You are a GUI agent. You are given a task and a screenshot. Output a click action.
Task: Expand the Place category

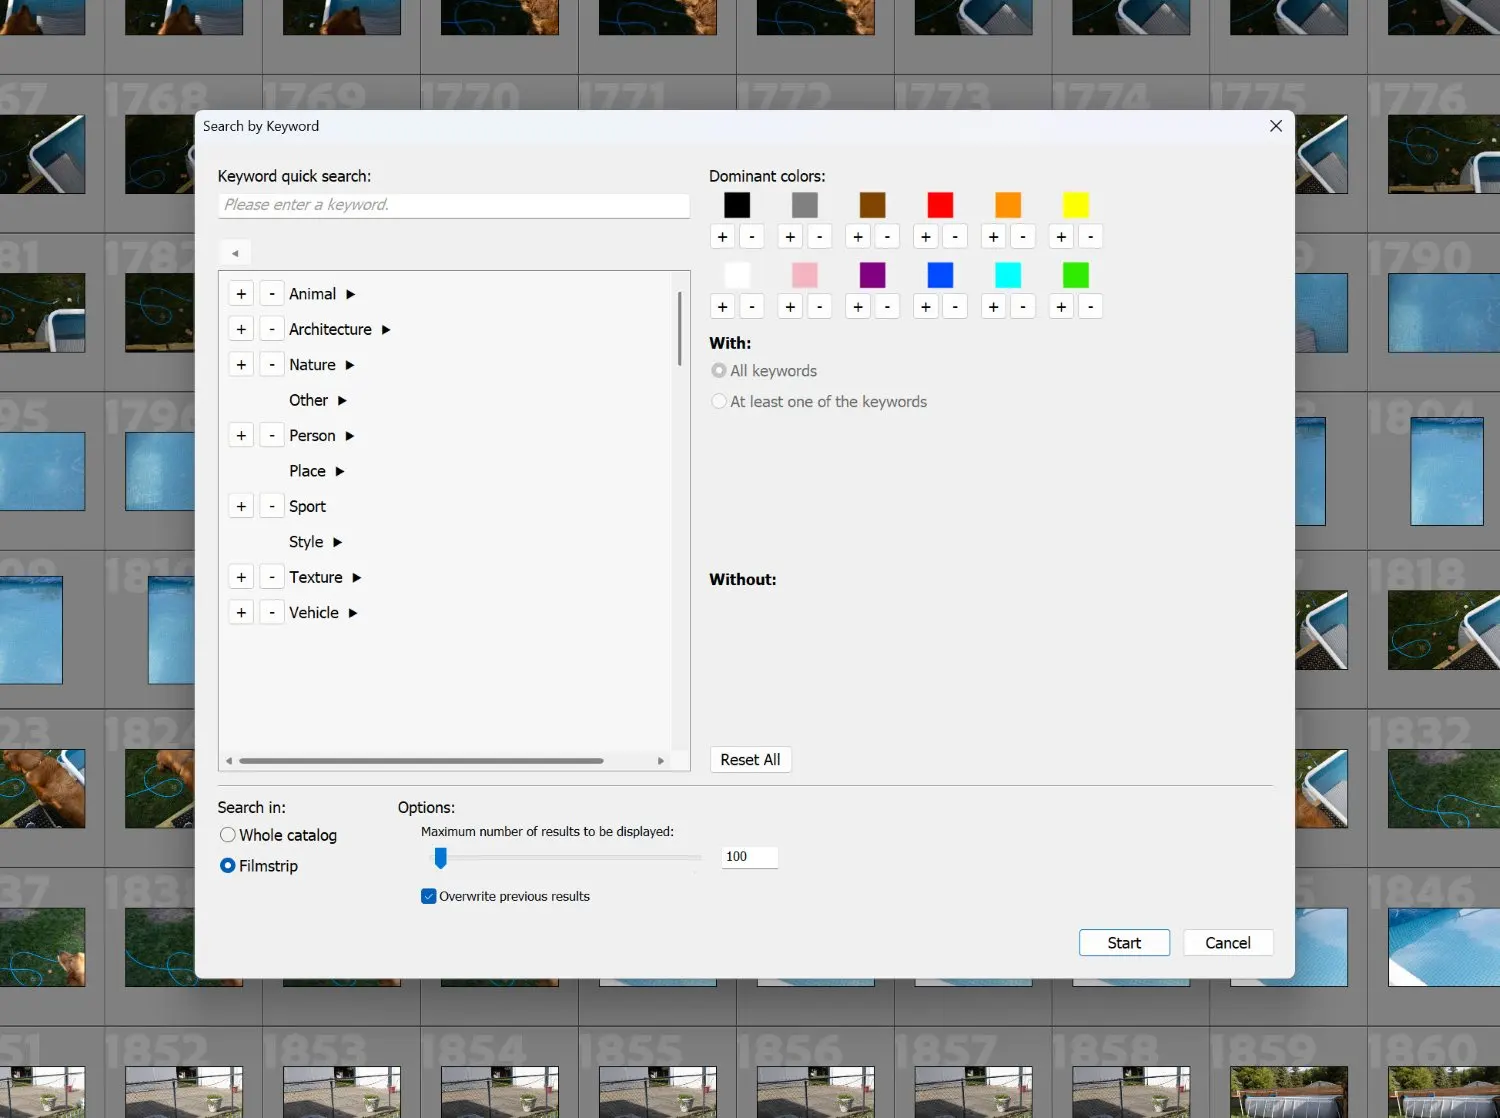(x=339, y=470)
